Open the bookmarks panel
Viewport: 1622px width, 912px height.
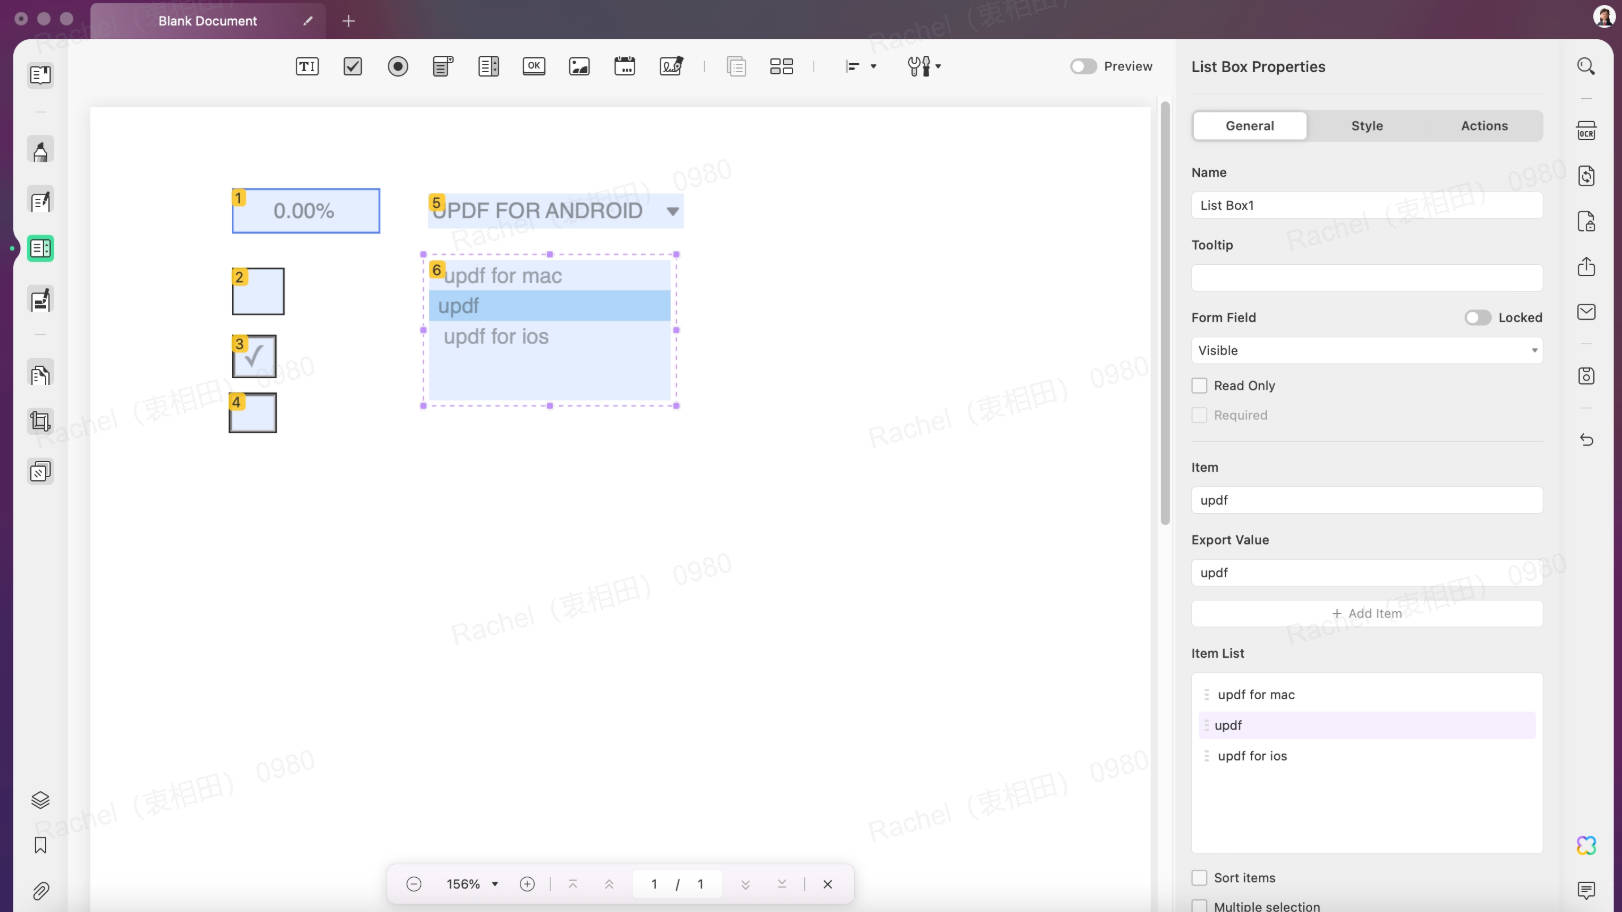[x=41, y=845]
